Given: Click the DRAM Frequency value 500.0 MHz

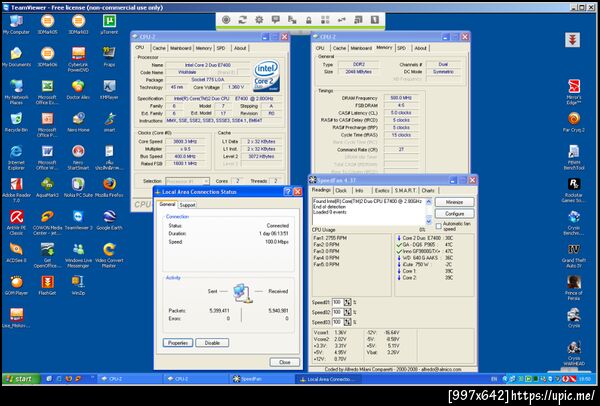Looking at the screenshot, I should 400,98.
